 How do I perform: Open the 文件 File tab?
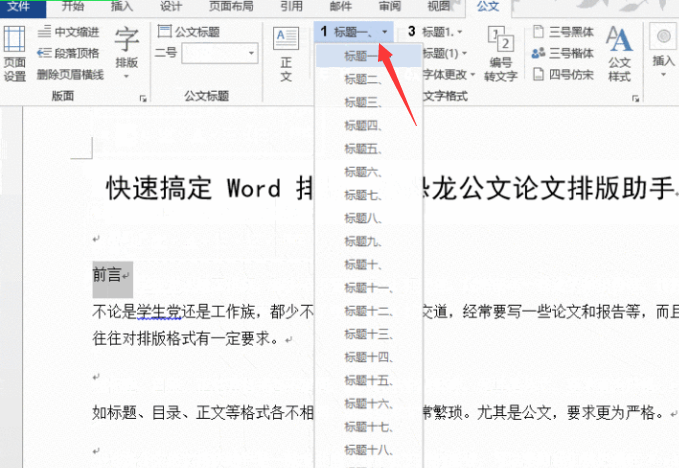pyautogui.click(x=19, y=6)
